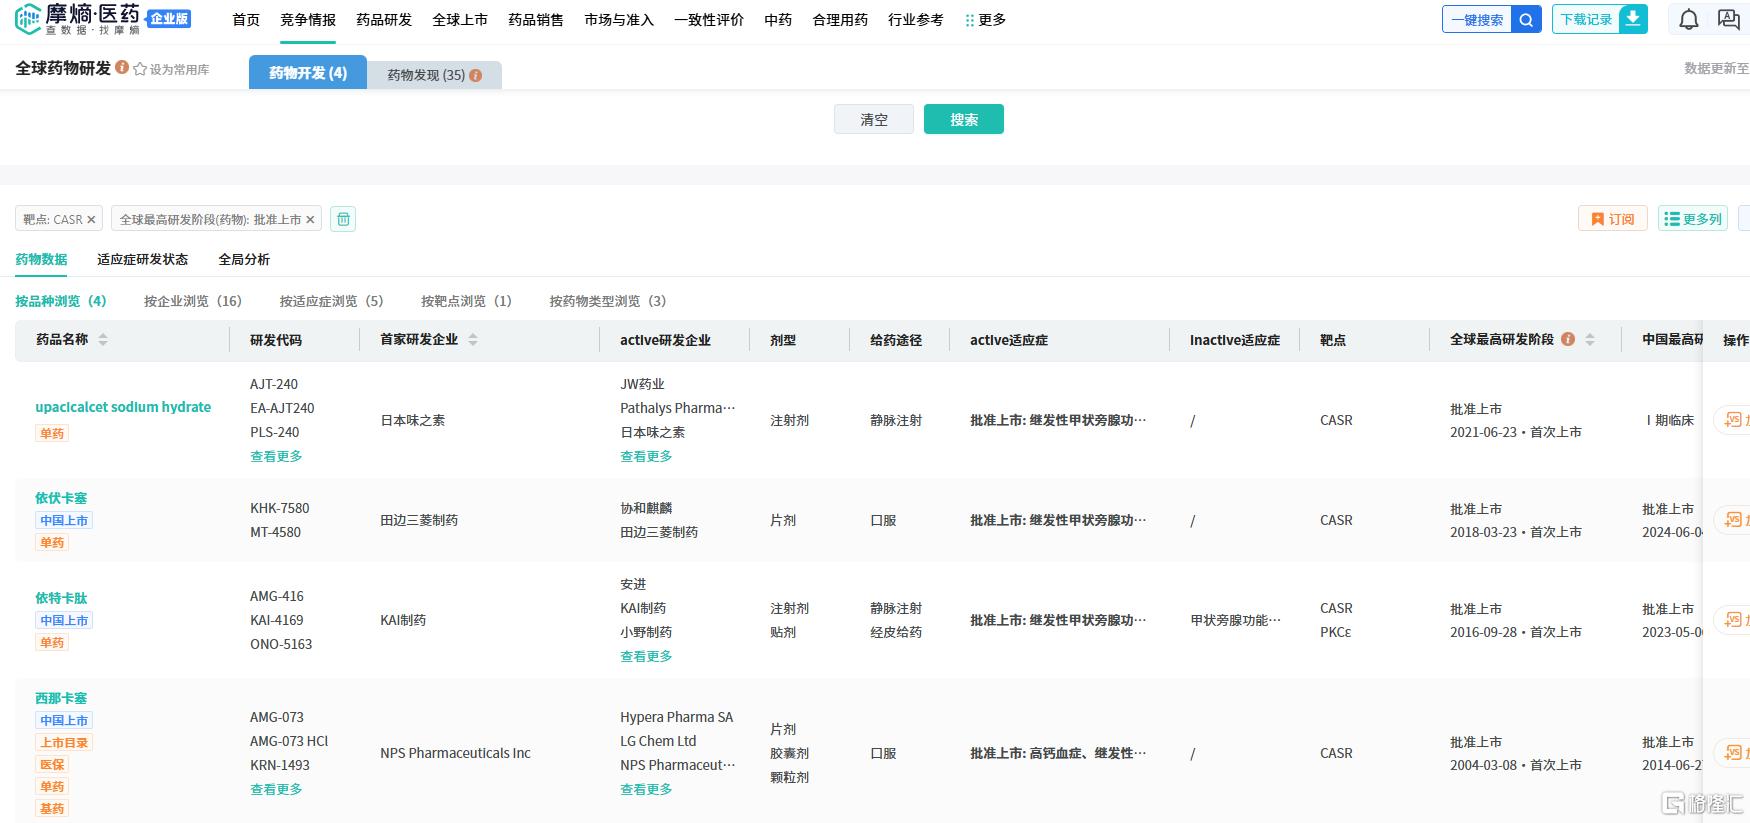Select 按靶点浏览 (1) view
Image resolution: width=1750 pixels, height=823 pixels.
pyautogui.click(x=467, y=301)
